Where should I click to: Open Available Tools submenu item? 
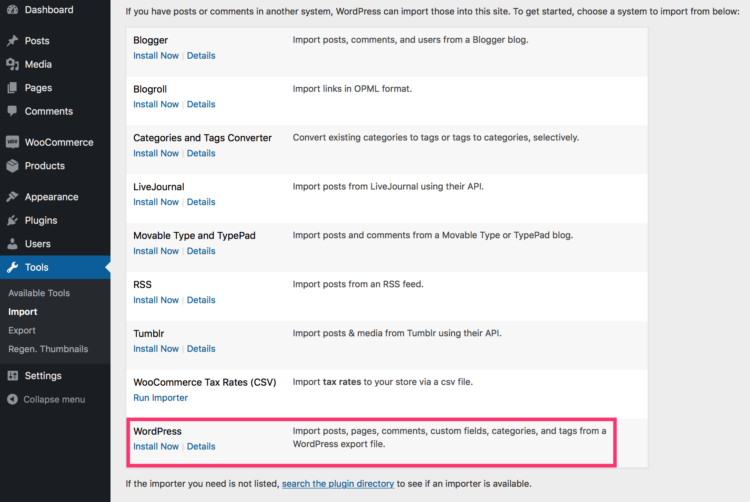(x=39, y=293)
